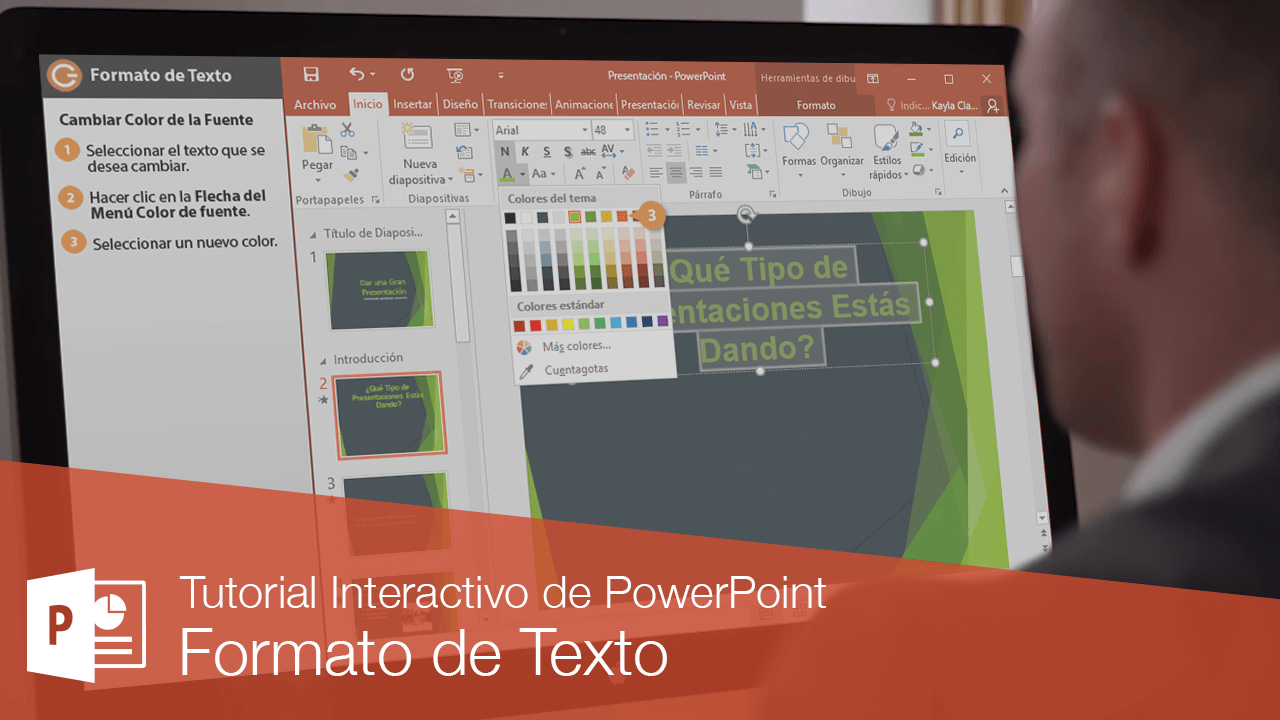Click the increase font size icon
The image size is (1280, 720).
coord(578,173)
